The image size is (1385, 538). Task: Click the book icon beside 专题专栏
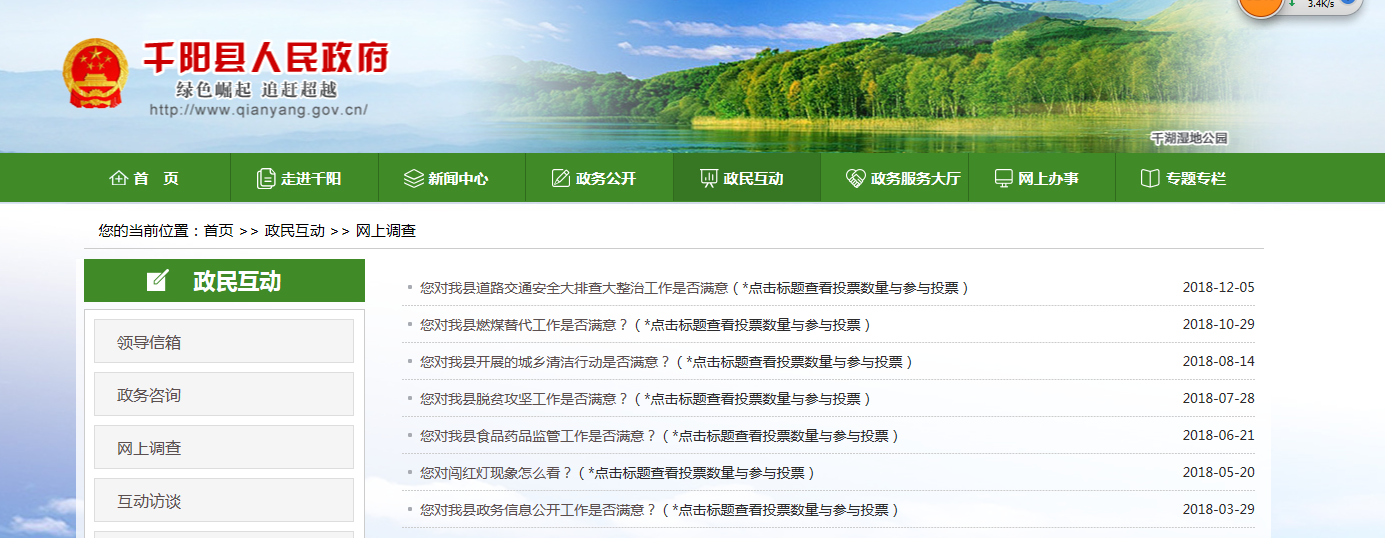click(1150, 179)
